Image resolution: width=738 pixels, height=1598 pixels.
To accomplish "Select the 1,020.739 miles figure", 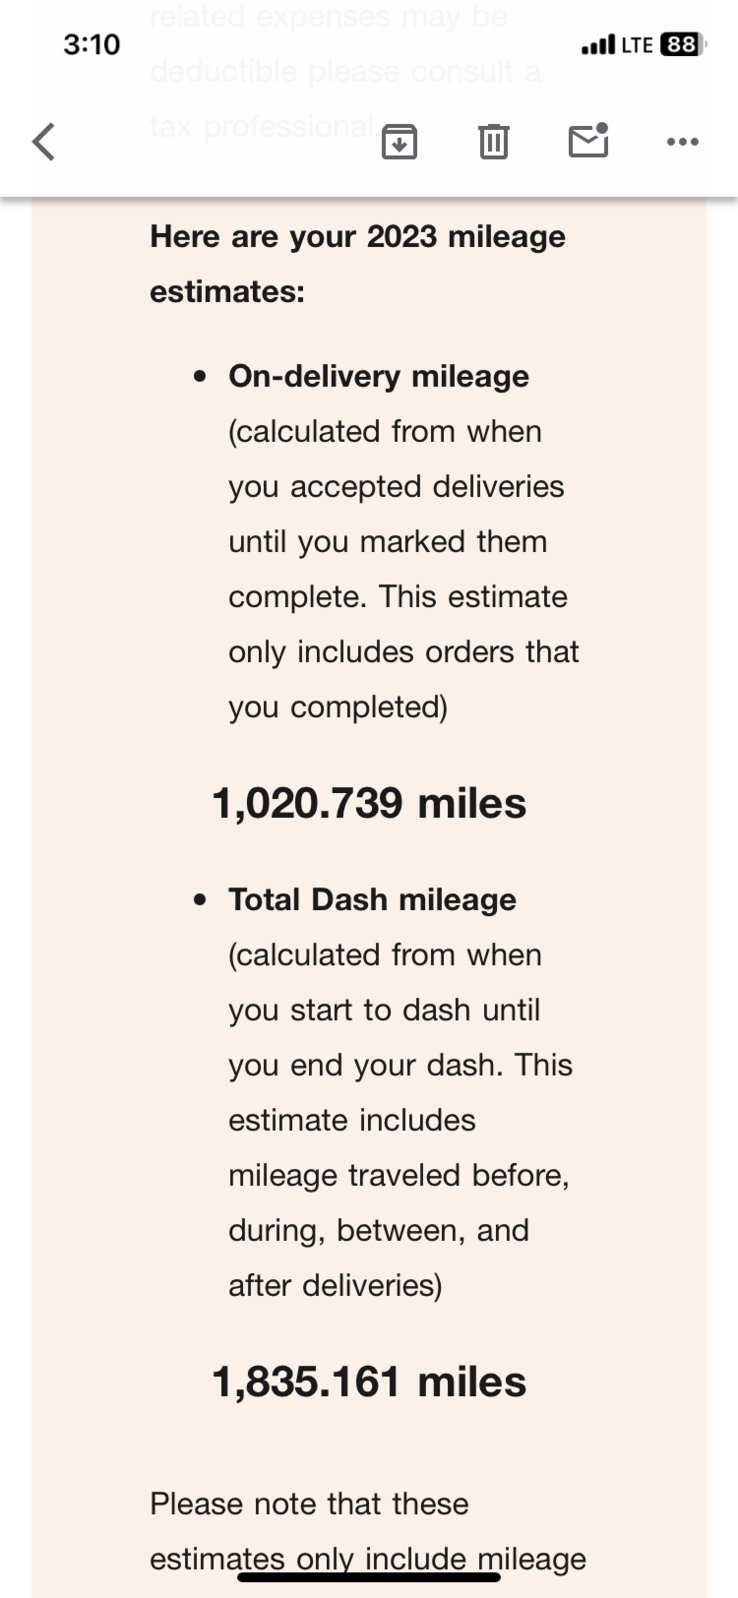I will pos(369,803).
